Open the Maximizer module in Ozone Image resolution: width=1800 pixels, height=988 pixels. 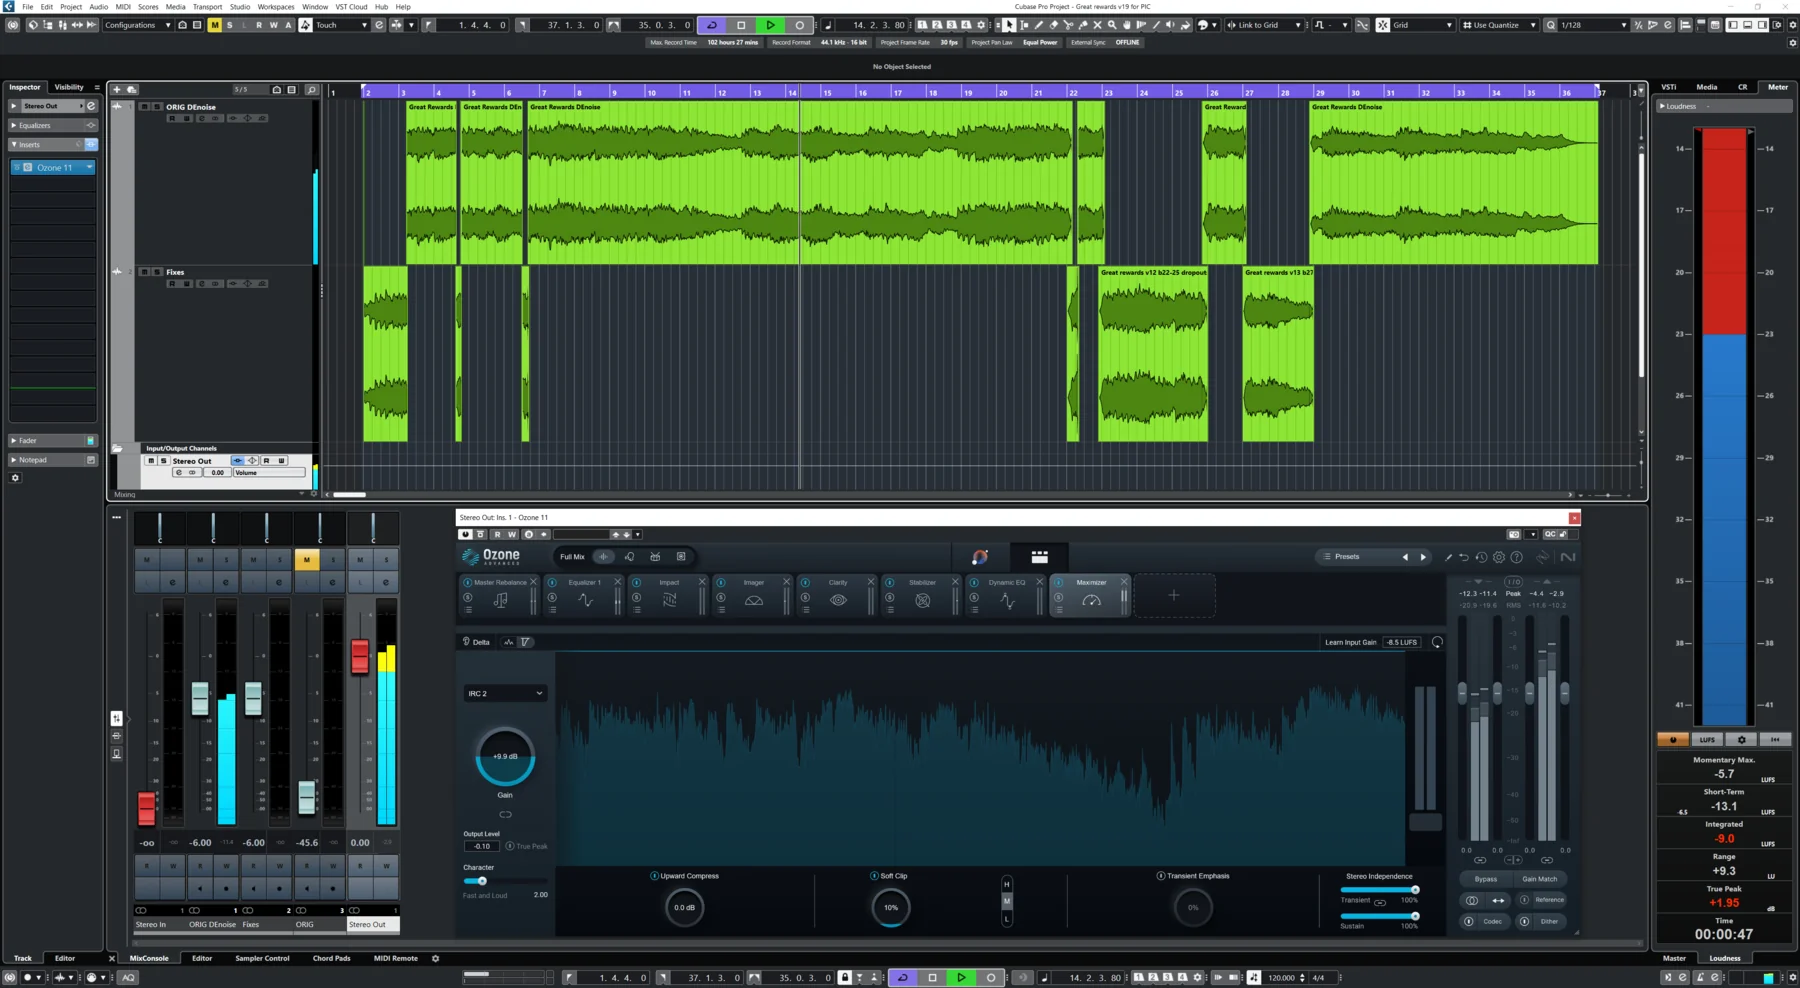pos(1091,595)
